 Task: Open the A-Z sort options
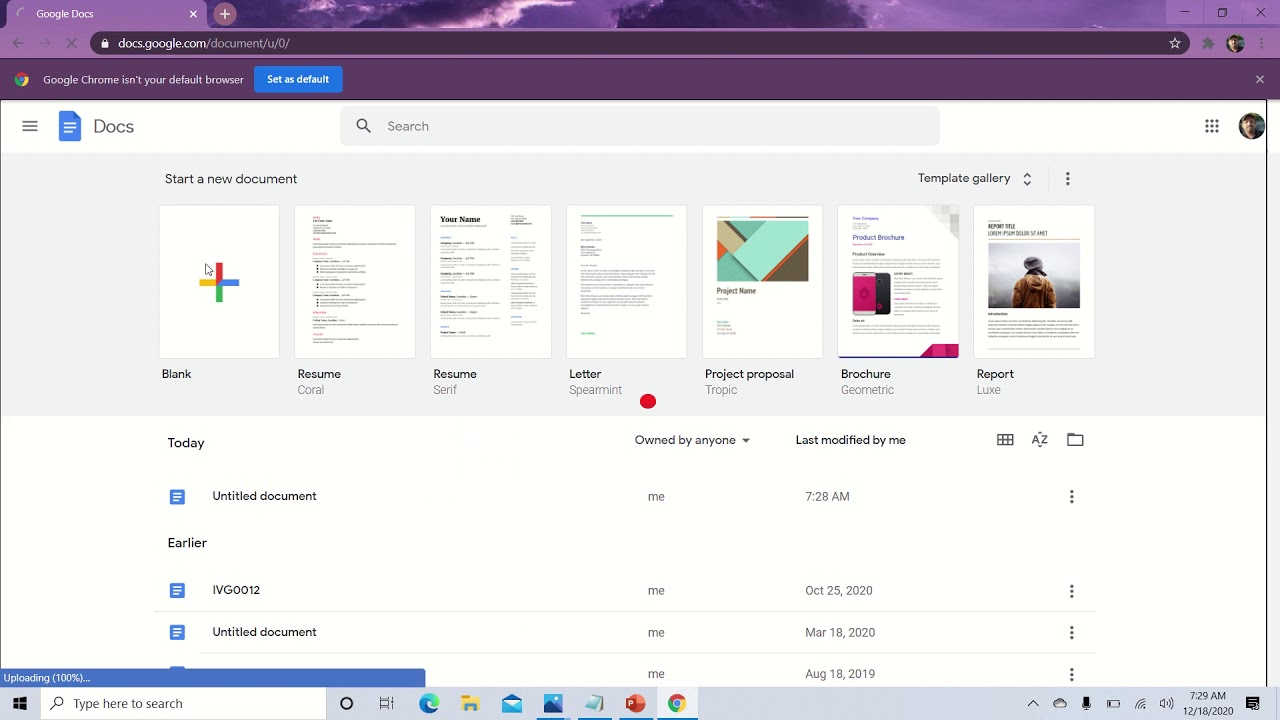point(1040,440)
